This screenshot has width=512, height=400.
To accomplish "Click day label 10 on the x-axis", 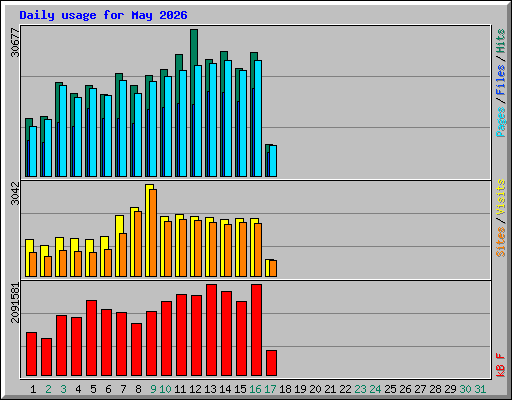I will [x=165, y=389].
